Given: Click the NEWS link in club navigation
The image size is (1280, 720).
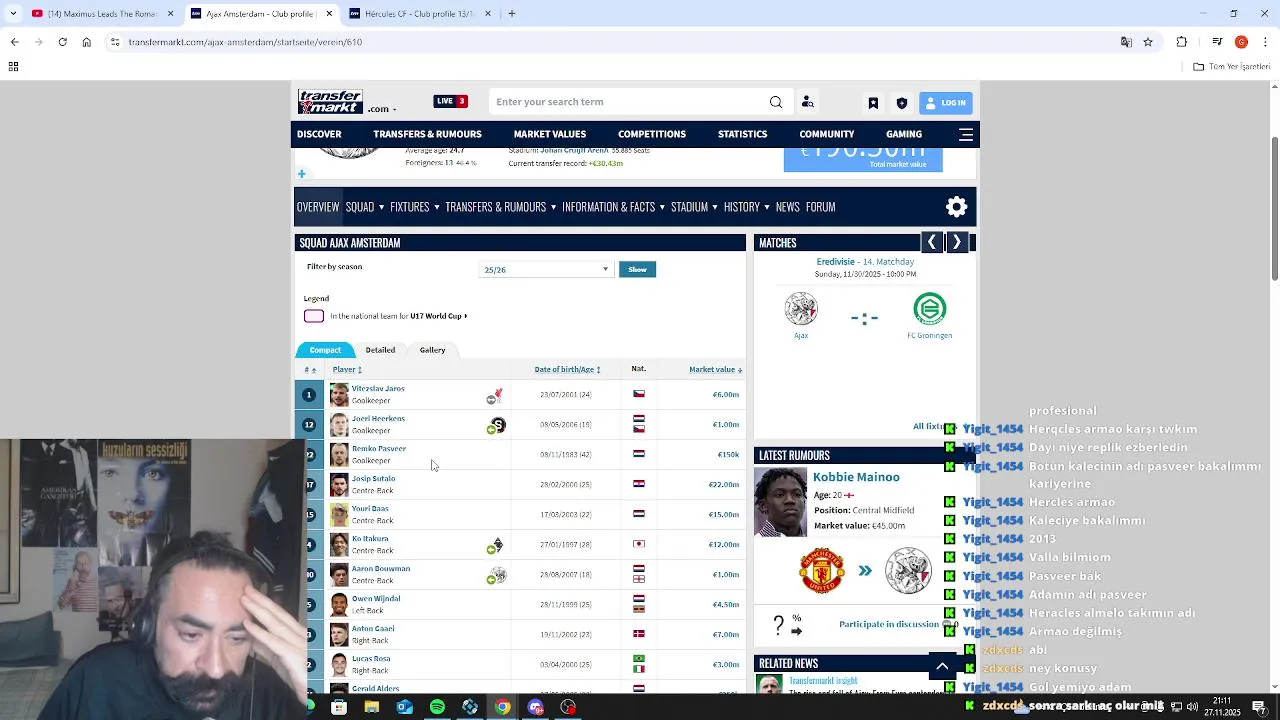Looking at the screenshot, I should tap(788, 207).
